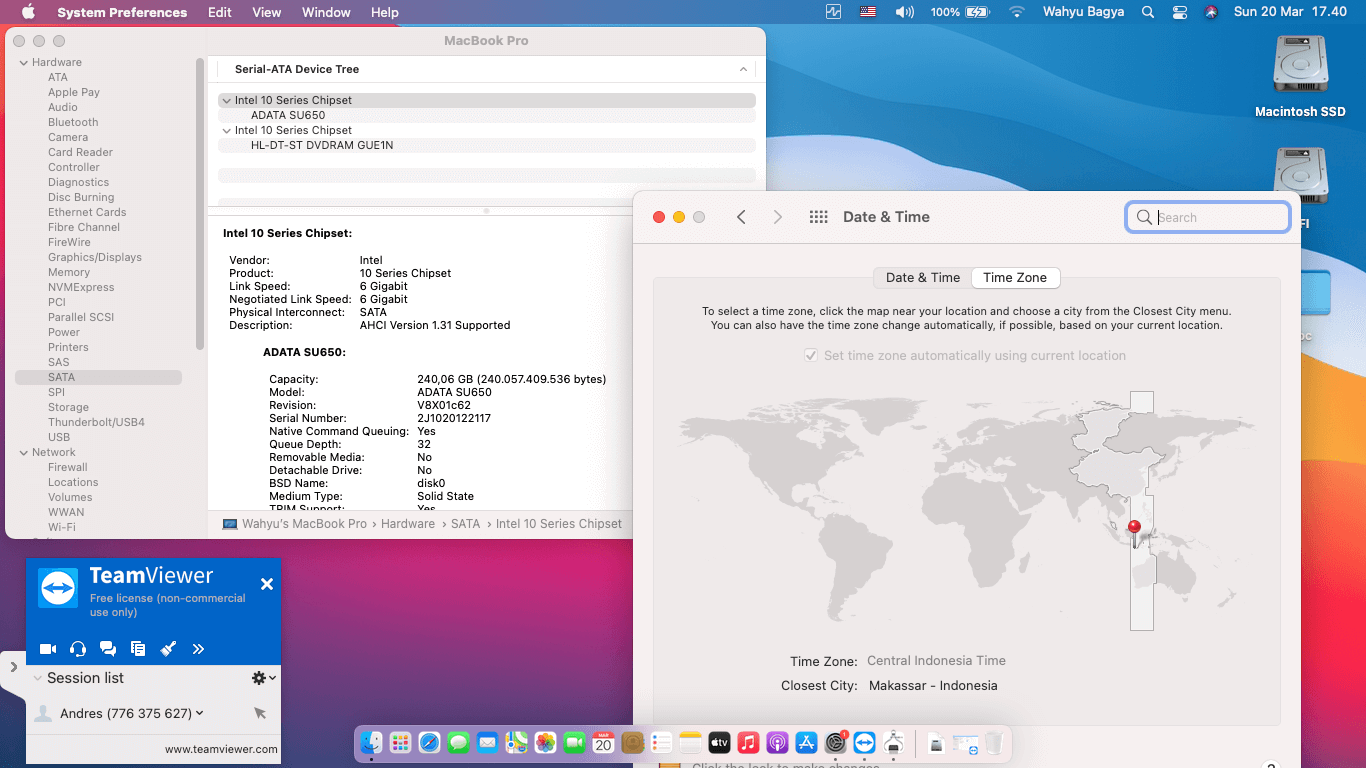Open Photos from the Dock
The width and height of the screenshot is (1366, 768).
[x=546, y=743]
